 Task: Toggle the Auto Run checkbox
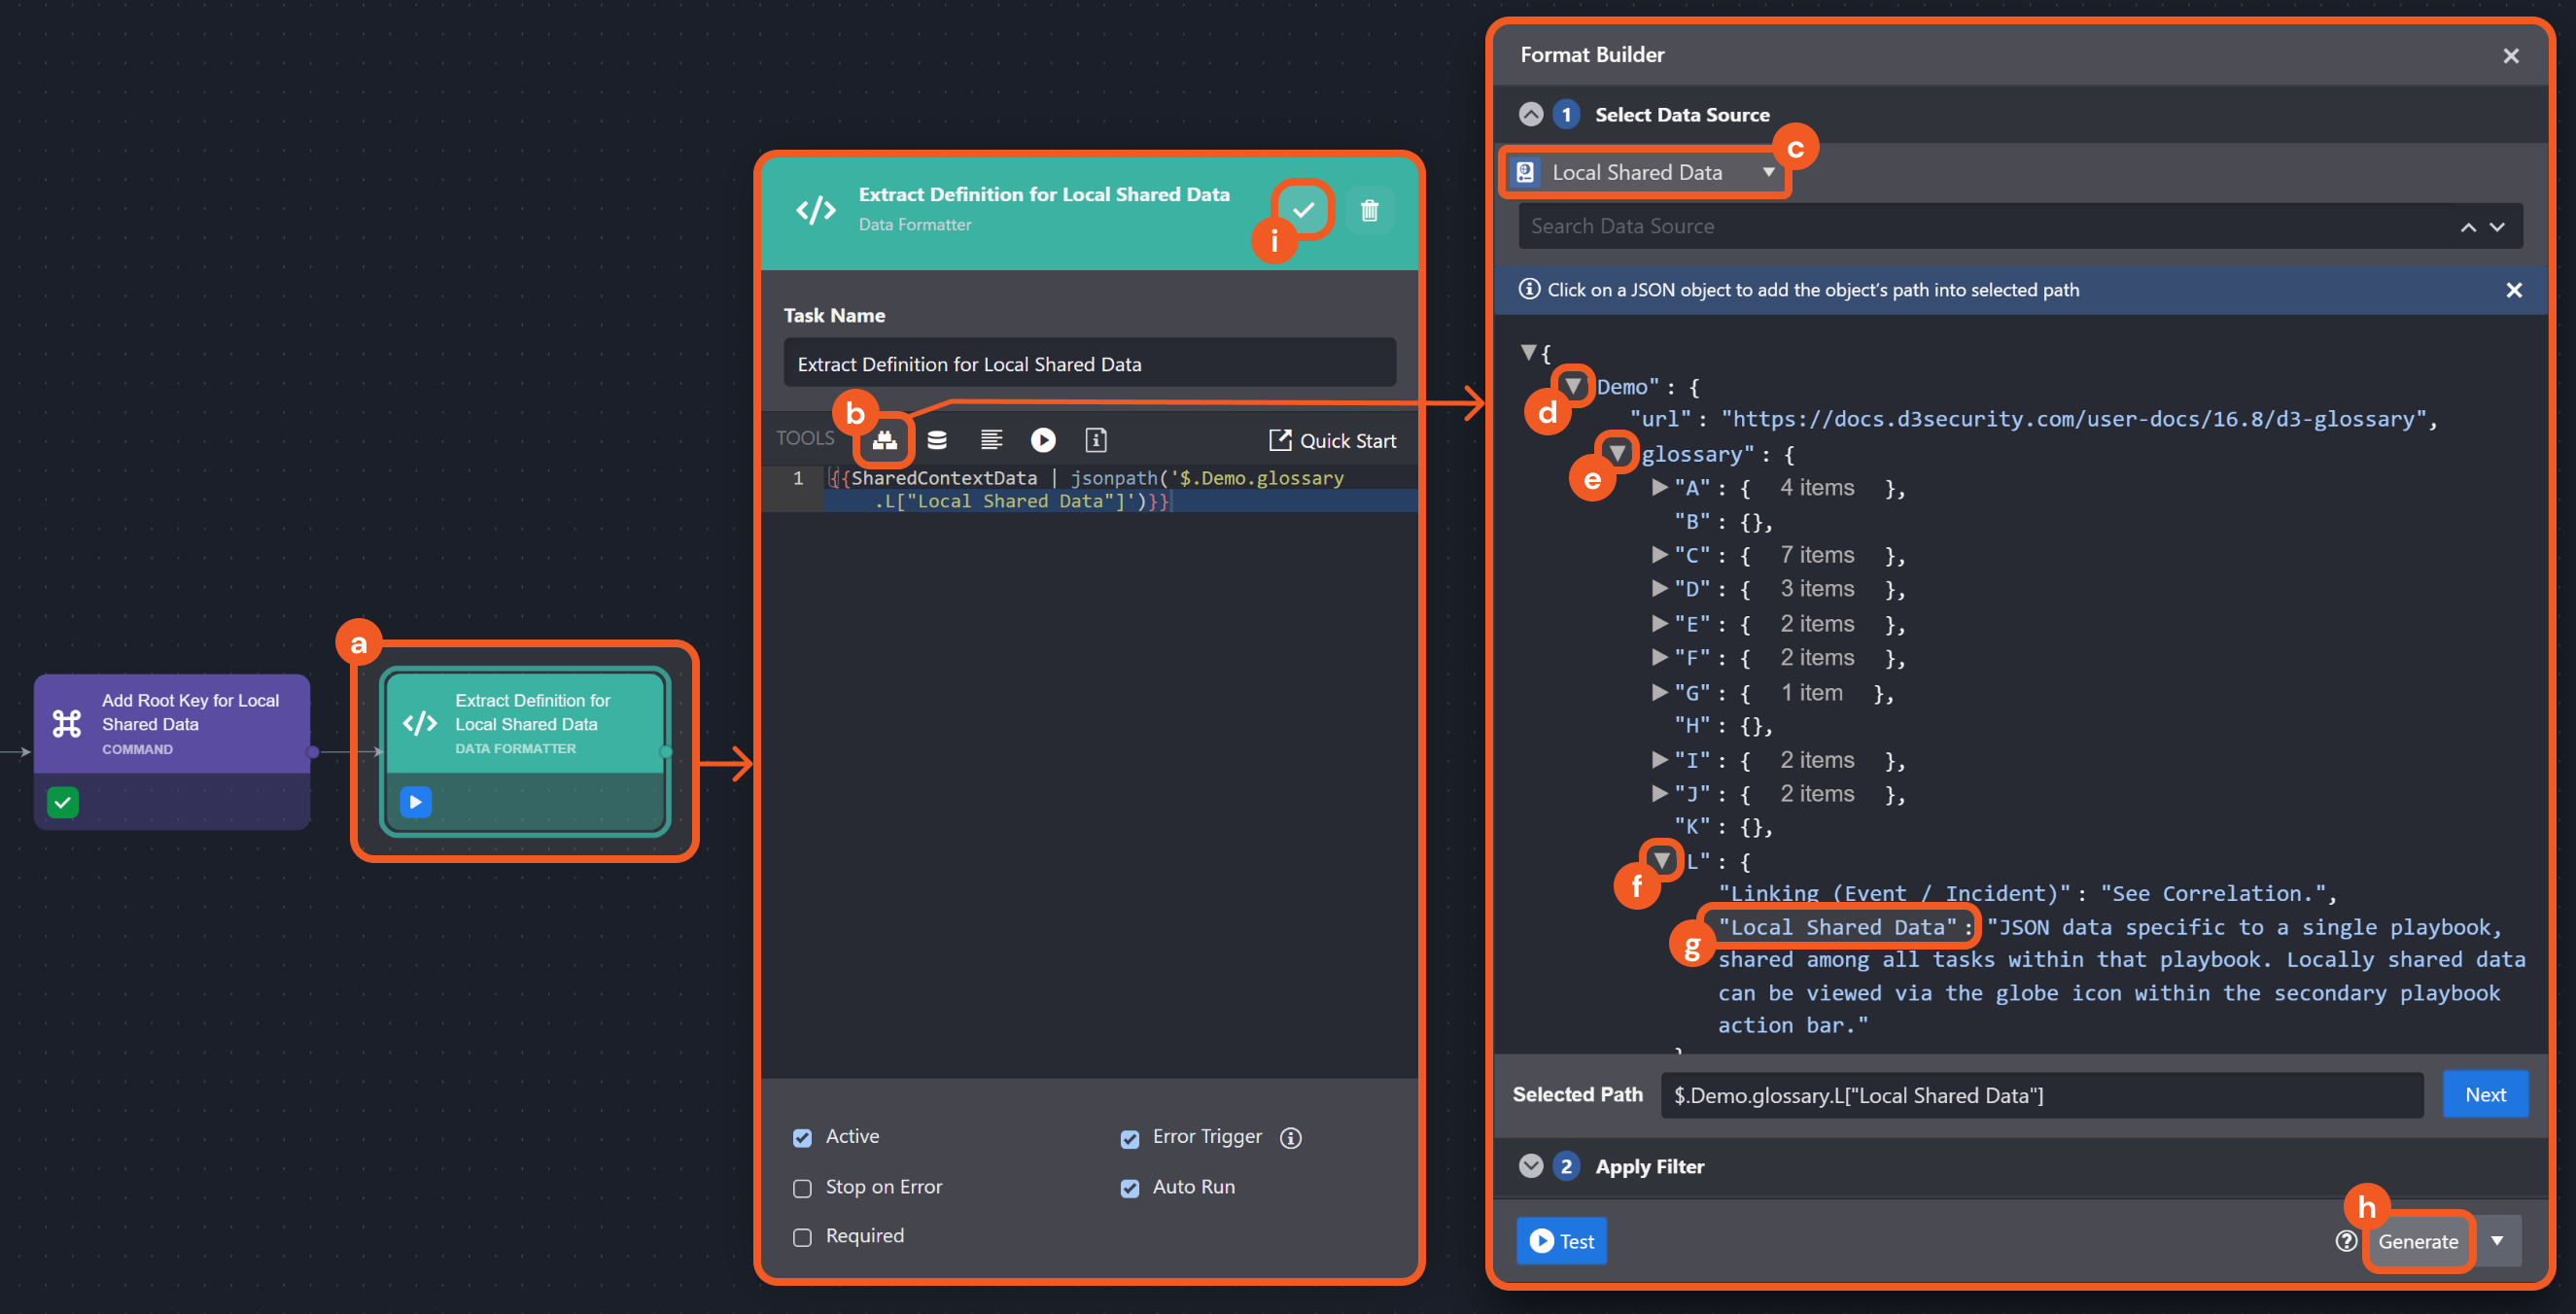click(1130, 1188)
